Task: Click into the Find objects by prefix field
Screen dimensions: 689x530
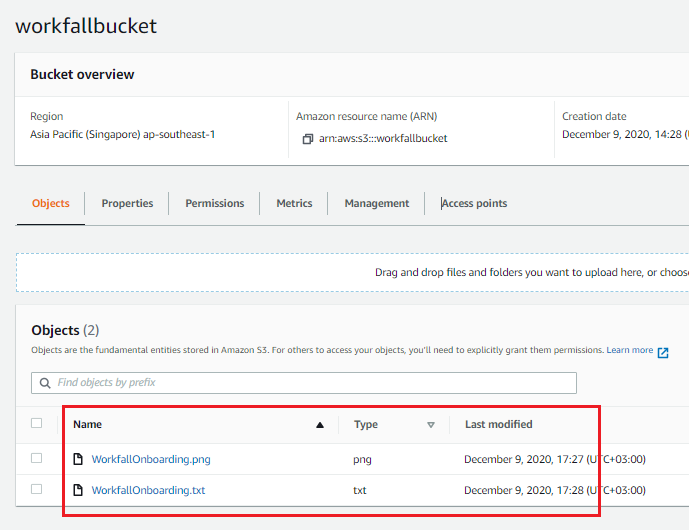Action: pos(304,383)
